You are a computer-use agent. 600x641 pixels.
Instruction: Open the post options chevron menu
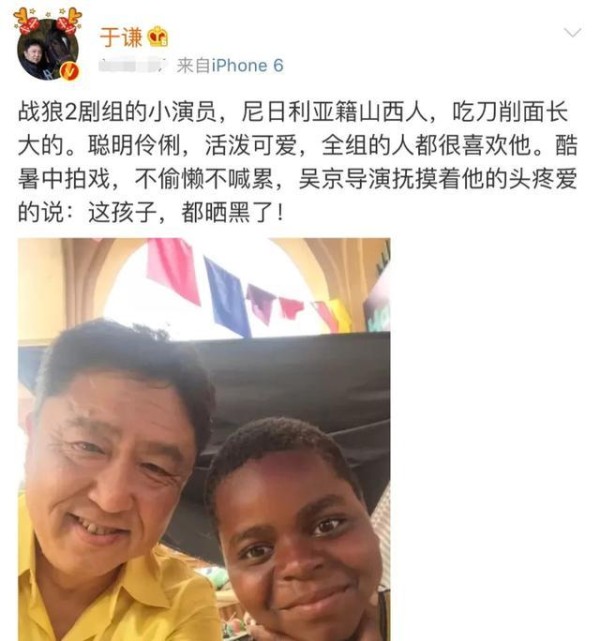pyautogui.click(x=572, y=33)
